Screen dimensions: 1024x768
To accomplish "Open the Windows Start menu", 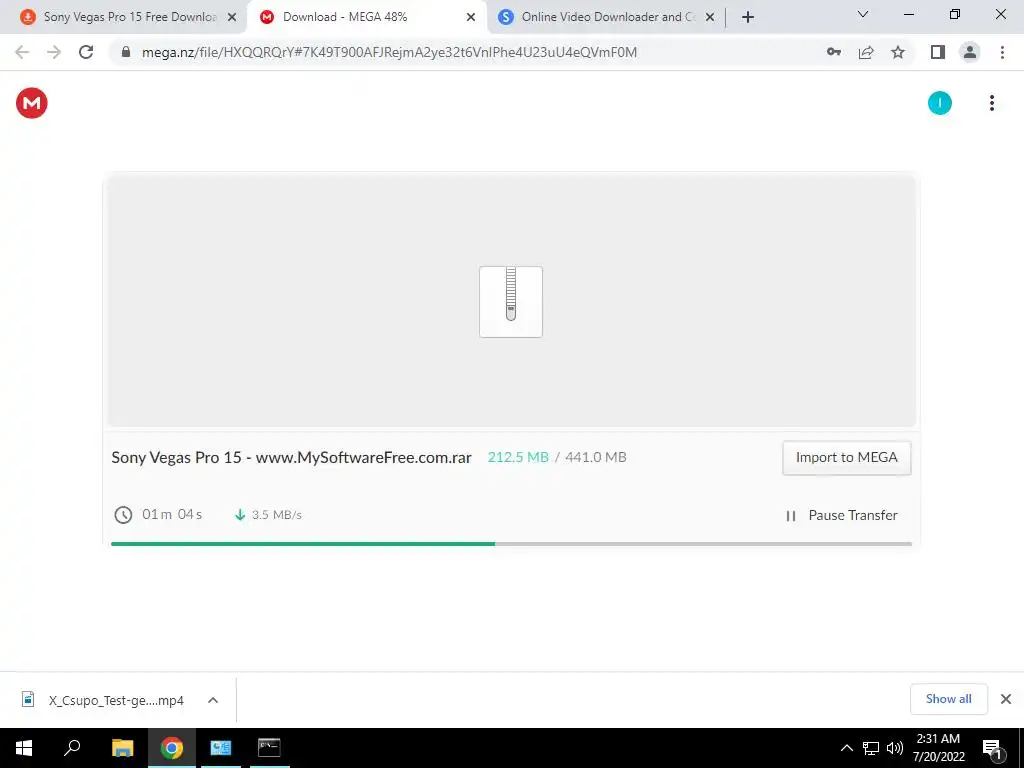I will (24, 748).
